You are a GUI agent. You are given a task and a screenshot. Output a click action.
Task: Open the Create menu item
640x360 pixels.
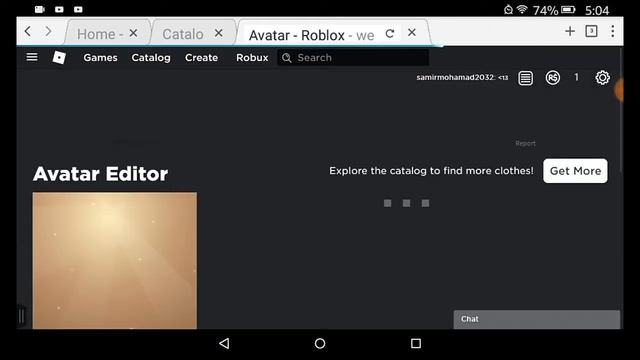pos(201,58)
